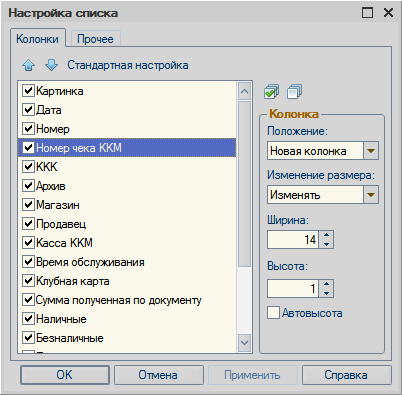Open the Положение dropdown list
The width and height of the screenshot is (402, 395).
(x=371, y=151)
